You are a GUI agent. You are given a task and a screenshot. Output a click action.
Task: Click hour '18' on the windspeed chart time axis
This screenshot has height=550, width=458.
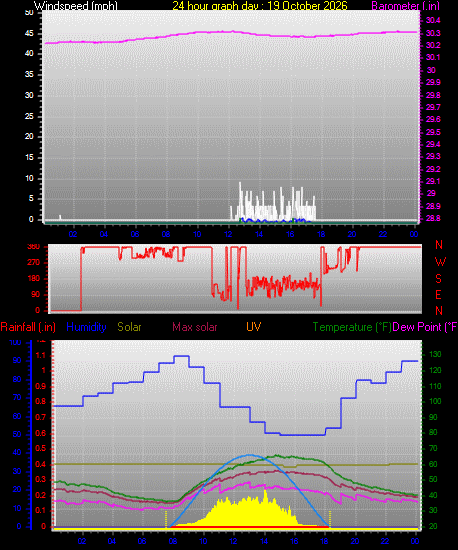pos(321,234)
